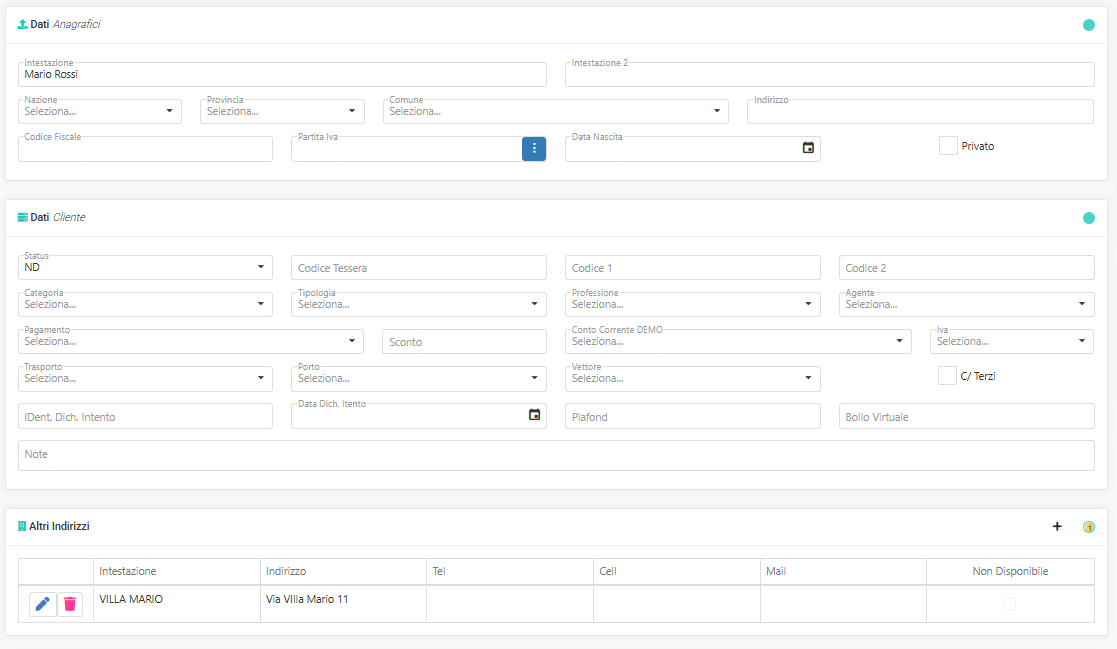Open the Pagamento dropdown list
Image resolution: width=1117 pixels, height=649 pixels.
[x=190, y=341]
